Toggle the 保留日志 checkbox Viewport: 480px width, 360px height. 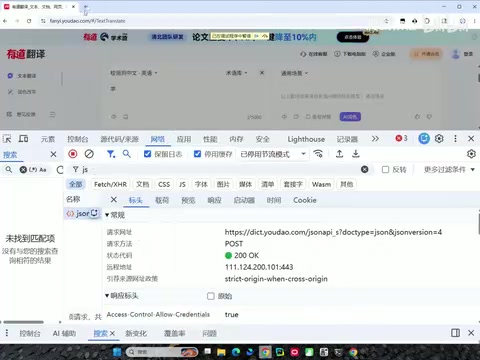(147, 154)
